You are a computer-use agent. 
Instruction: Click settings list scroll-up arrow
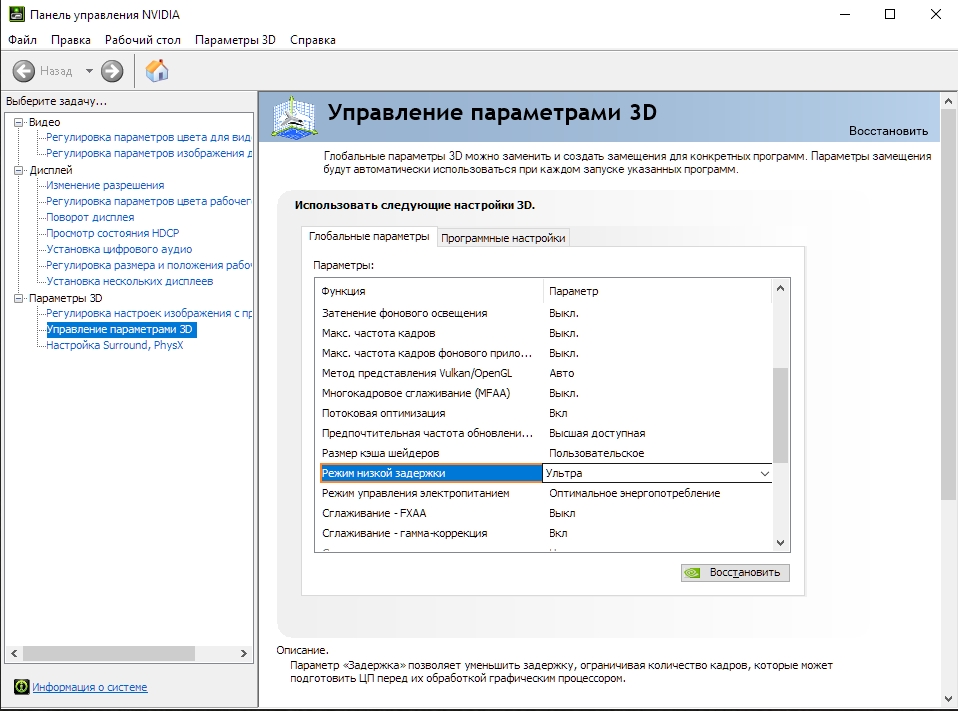[780, 288]
